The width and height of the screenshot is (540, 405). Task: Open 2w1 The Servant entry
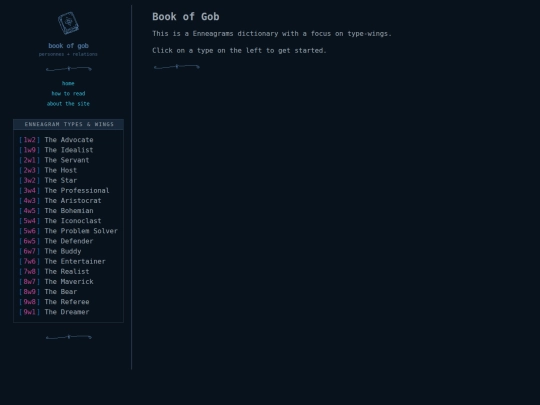54,160
